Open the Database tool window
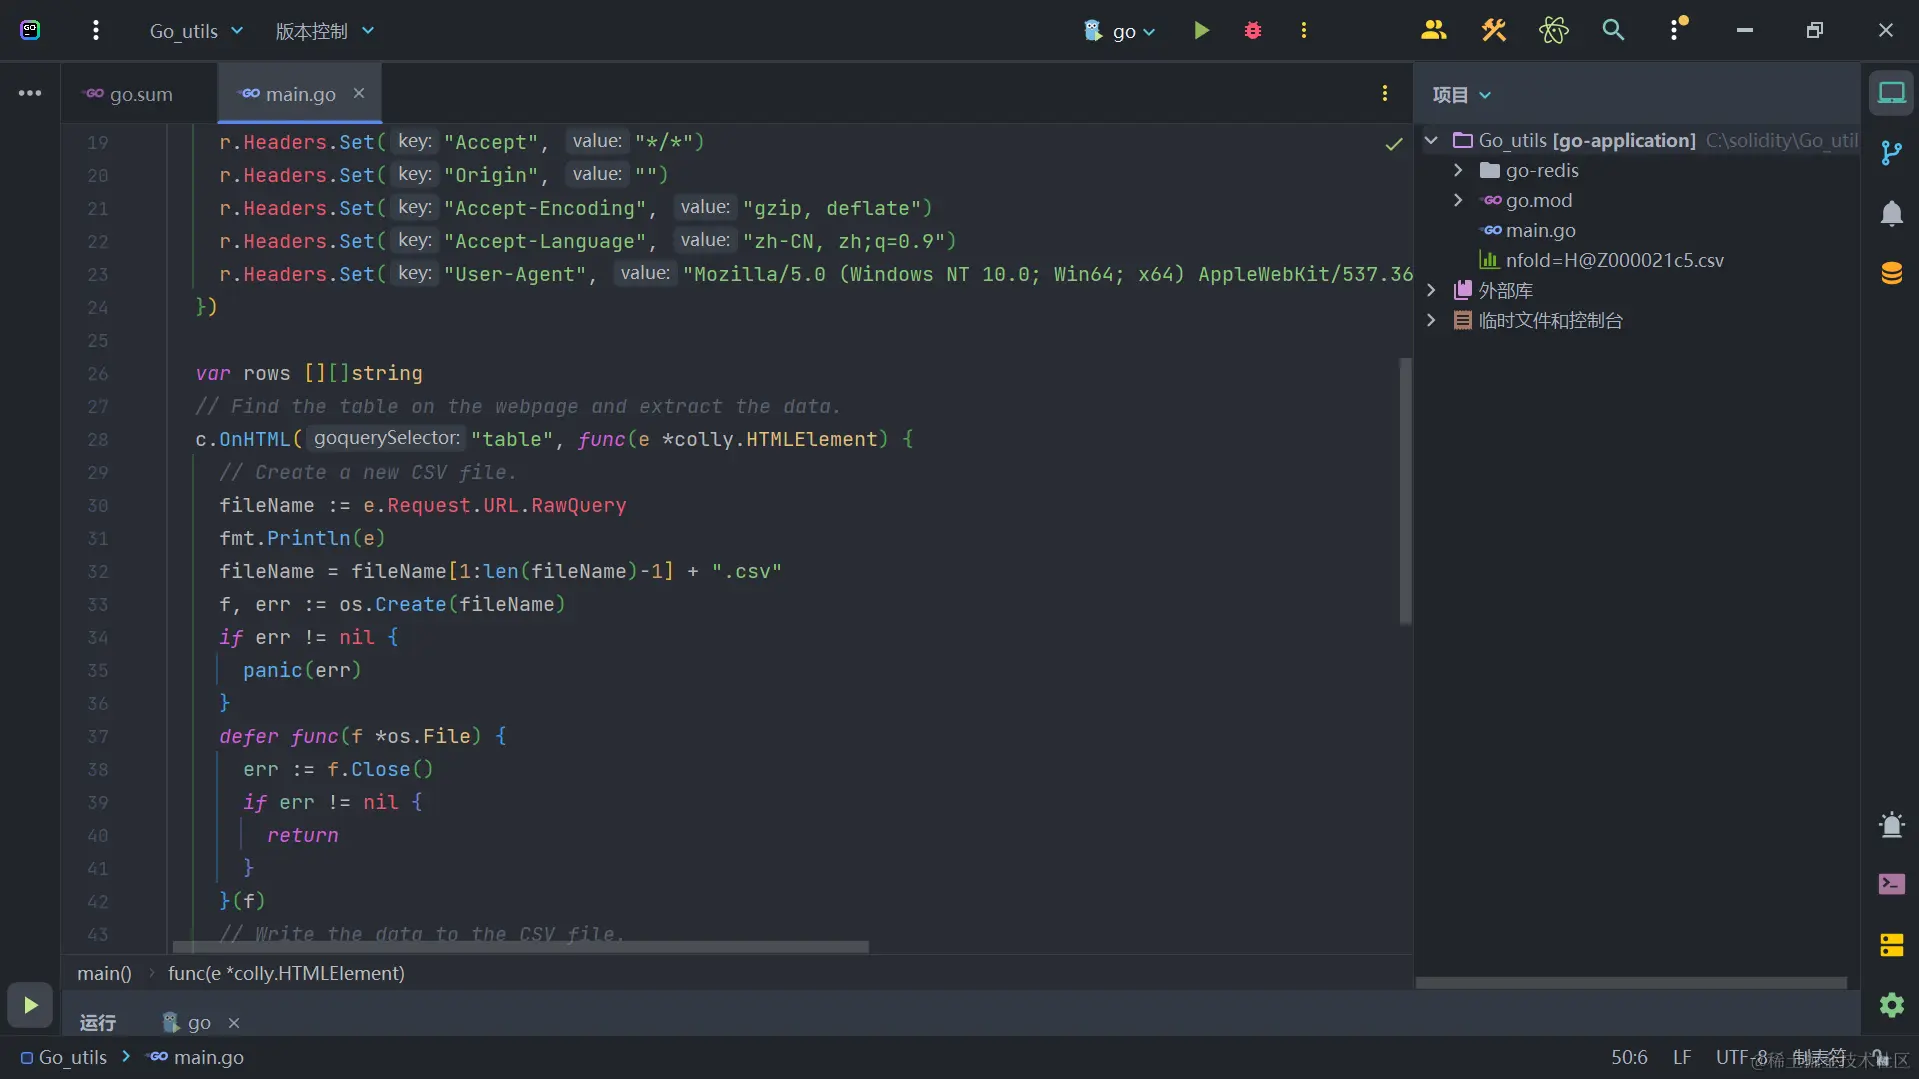Screen dimensions: 1919x1079 (1891, 273)
